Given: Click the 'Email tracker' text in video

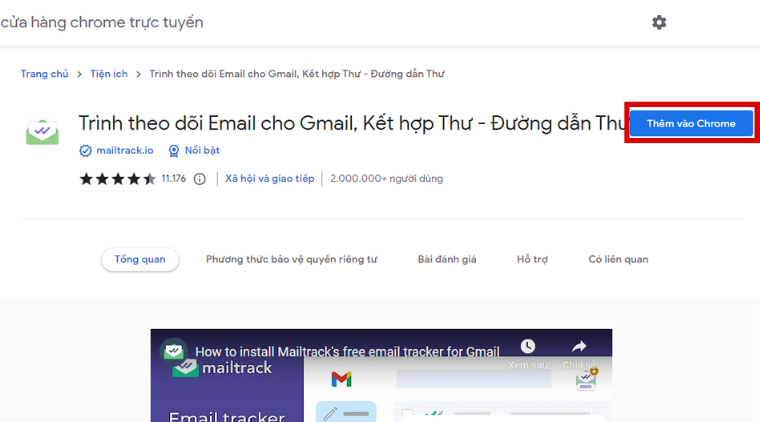Looking at the screenshot, I should [226, 416].
